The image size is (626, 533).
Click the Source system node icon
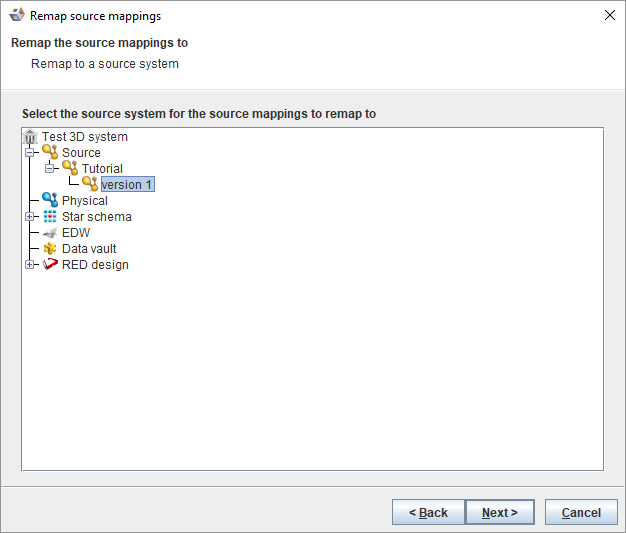point(50,153)
